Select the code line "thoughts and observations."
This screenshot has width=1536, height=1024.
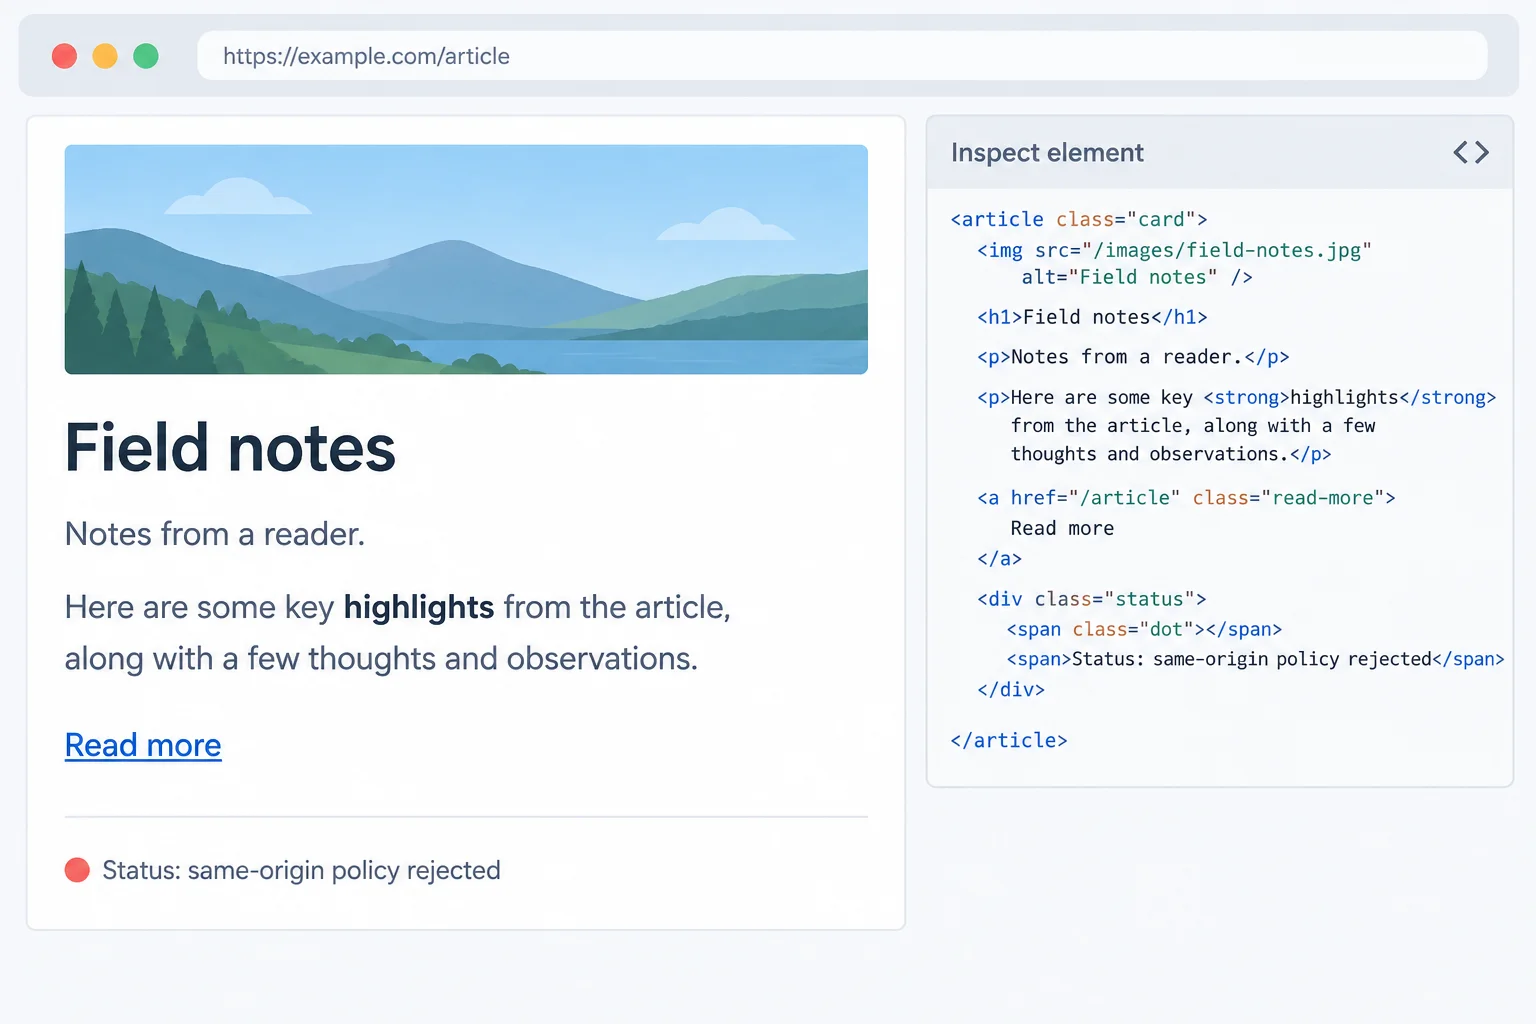coord(1171,454)
